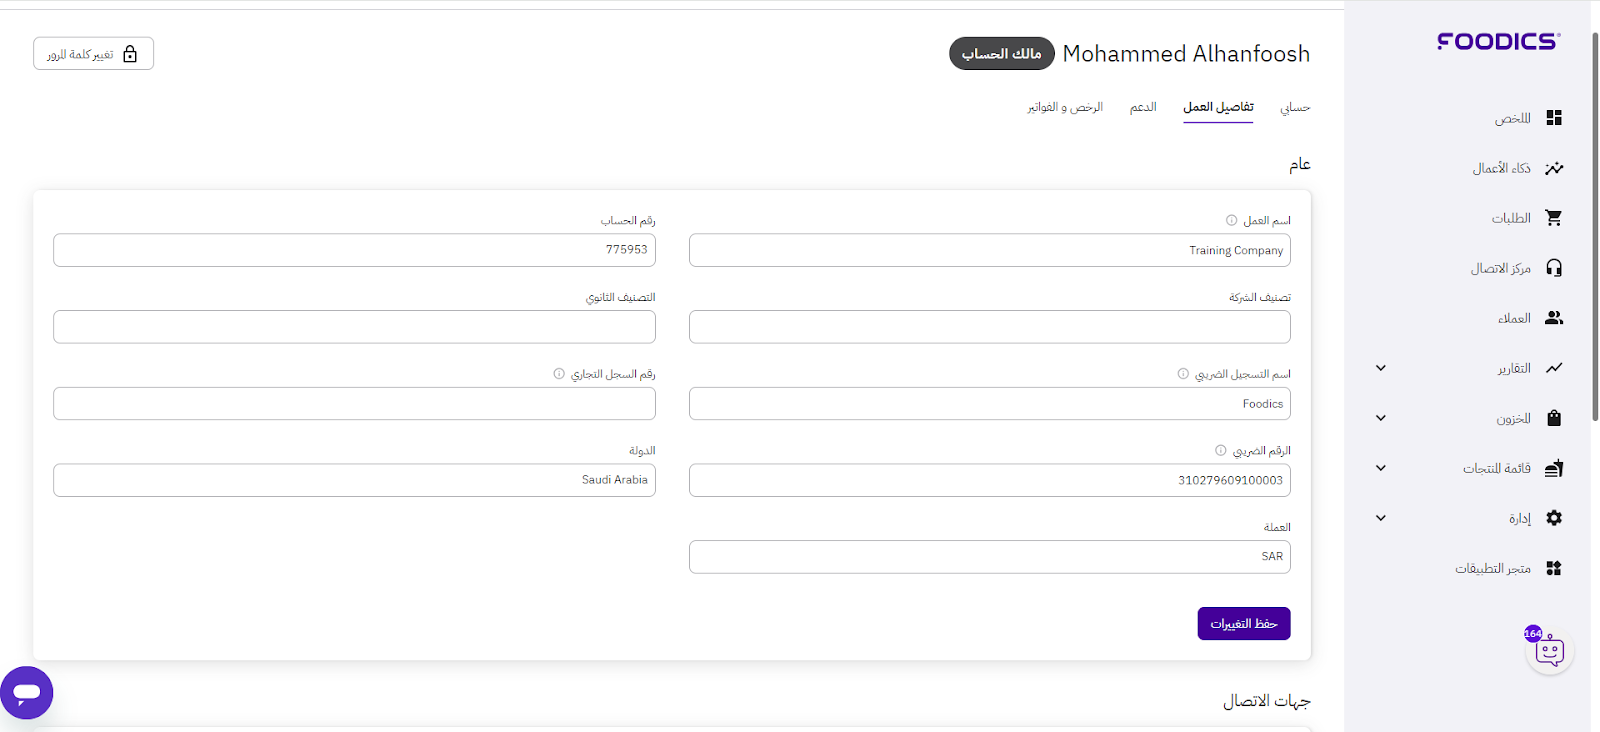Click the info icon beside tax number label
This screenshot has width=1600, height=732.
(1220, 450)
